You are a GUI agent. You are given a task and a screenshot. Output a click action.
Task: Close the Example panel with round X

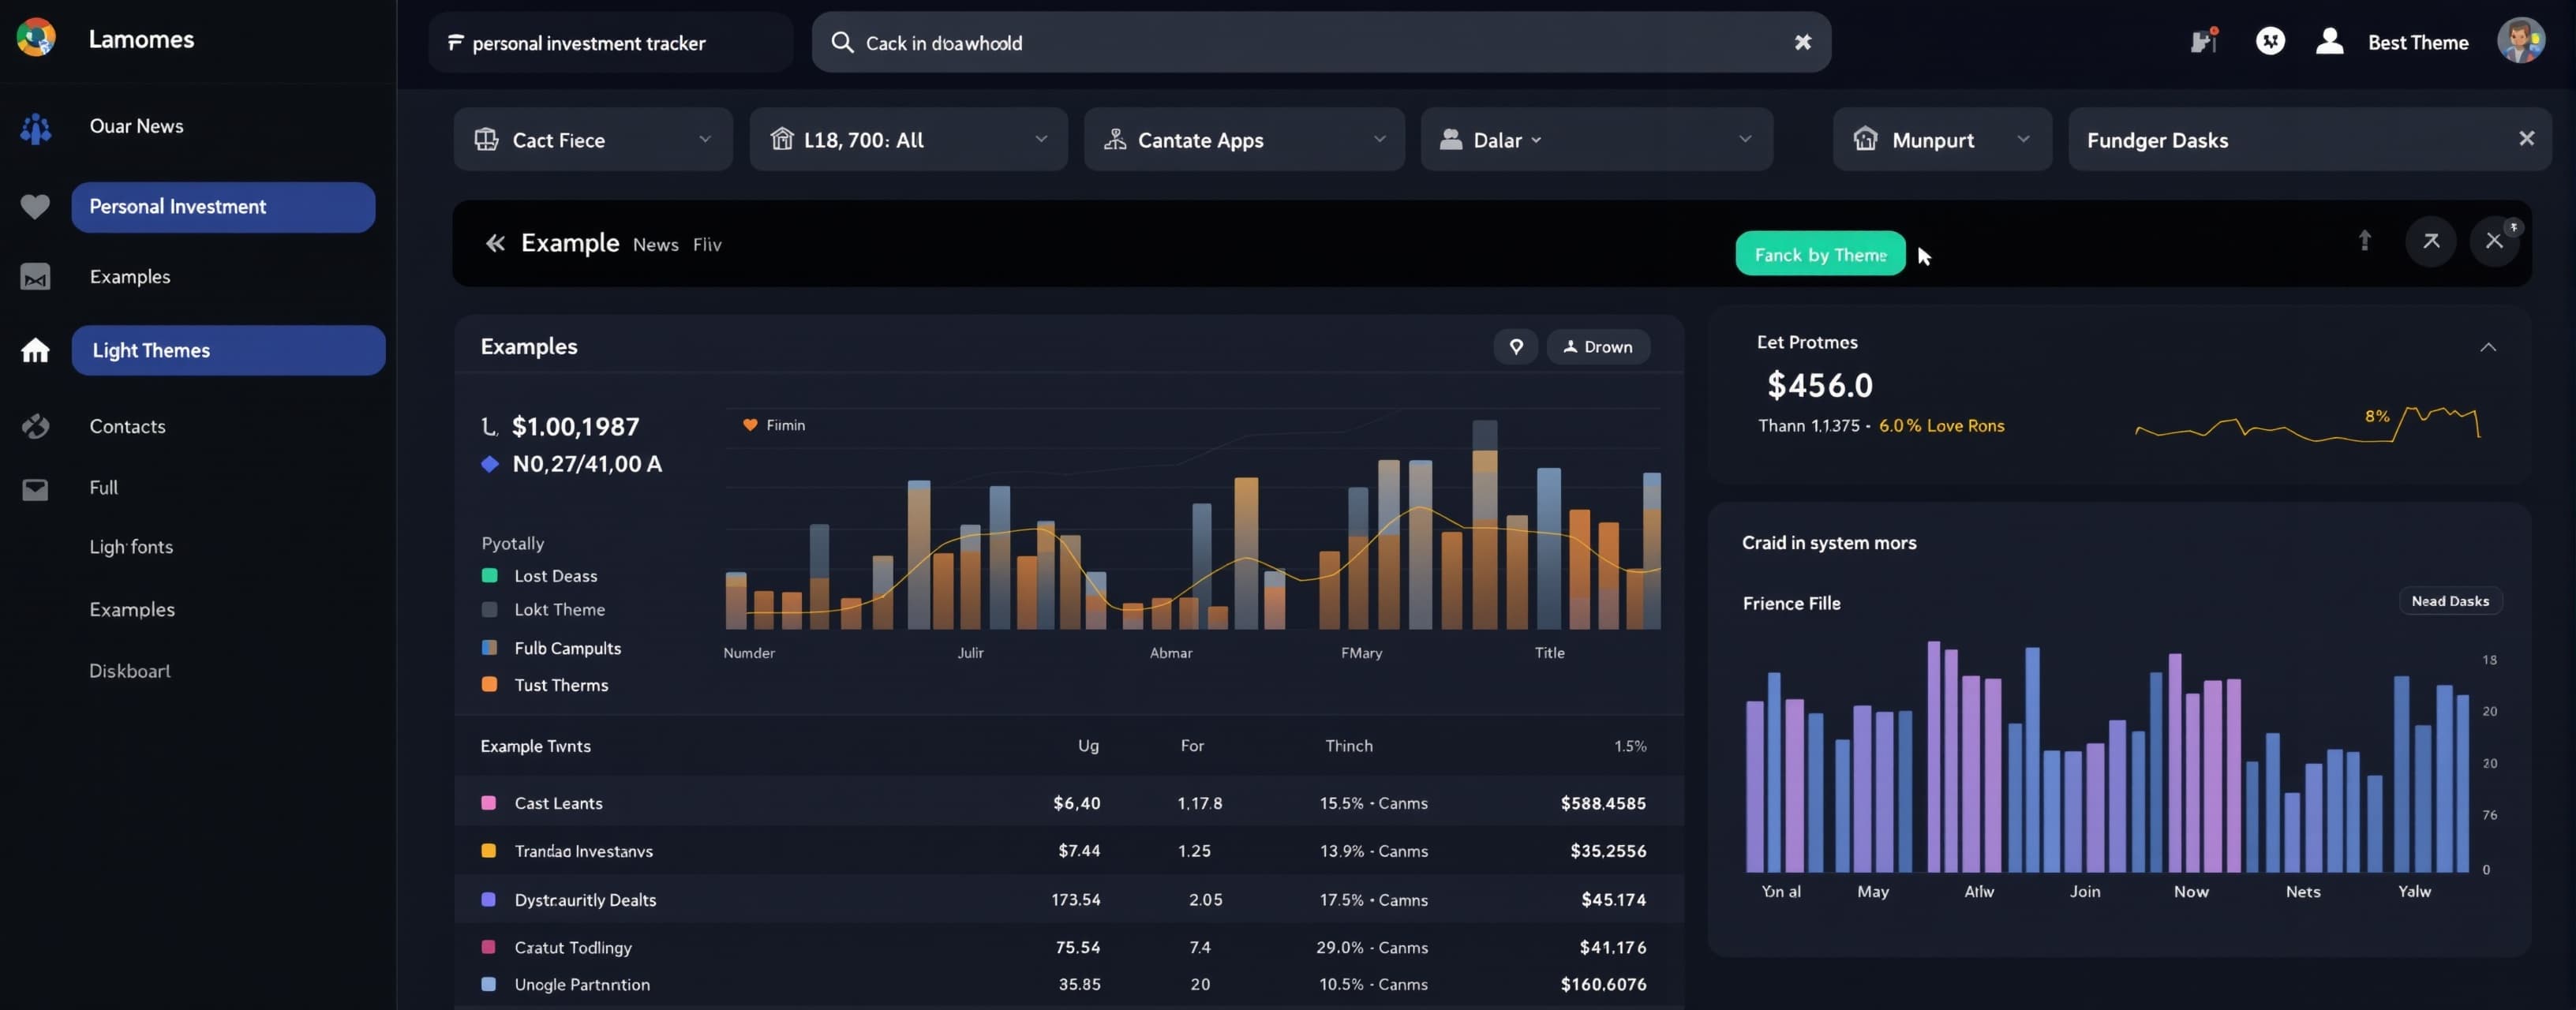click(2494, 241)
